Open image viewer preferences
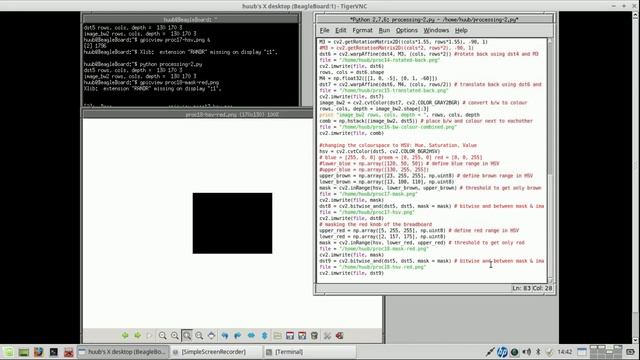This screenshot has height=360, width=640. [327, 336]
